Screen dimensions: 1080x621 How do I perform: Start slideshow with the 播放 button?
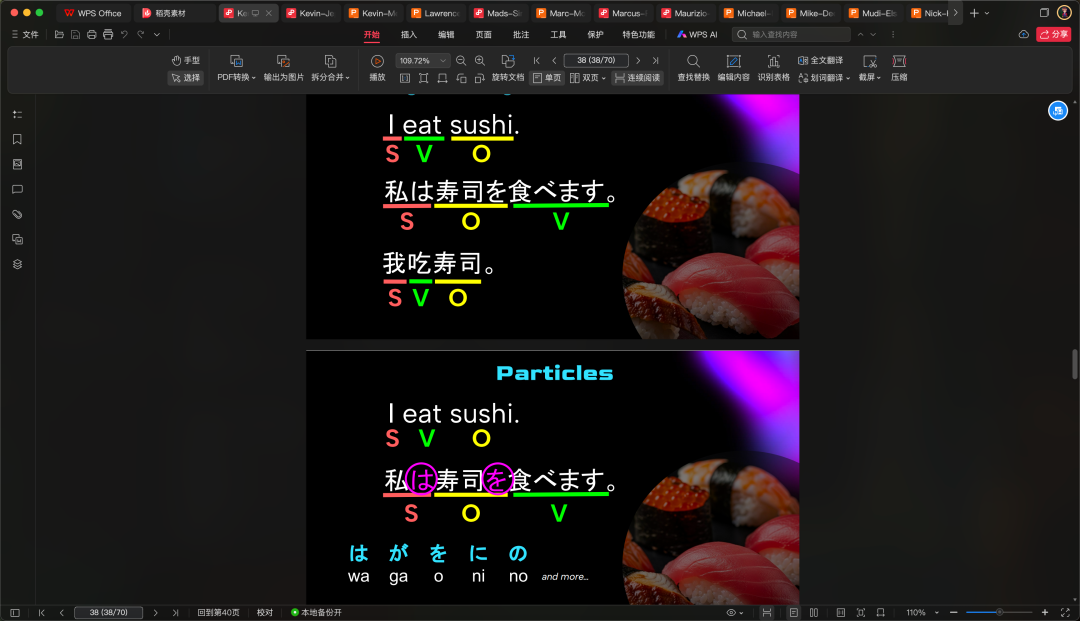[x=377, y=68]
